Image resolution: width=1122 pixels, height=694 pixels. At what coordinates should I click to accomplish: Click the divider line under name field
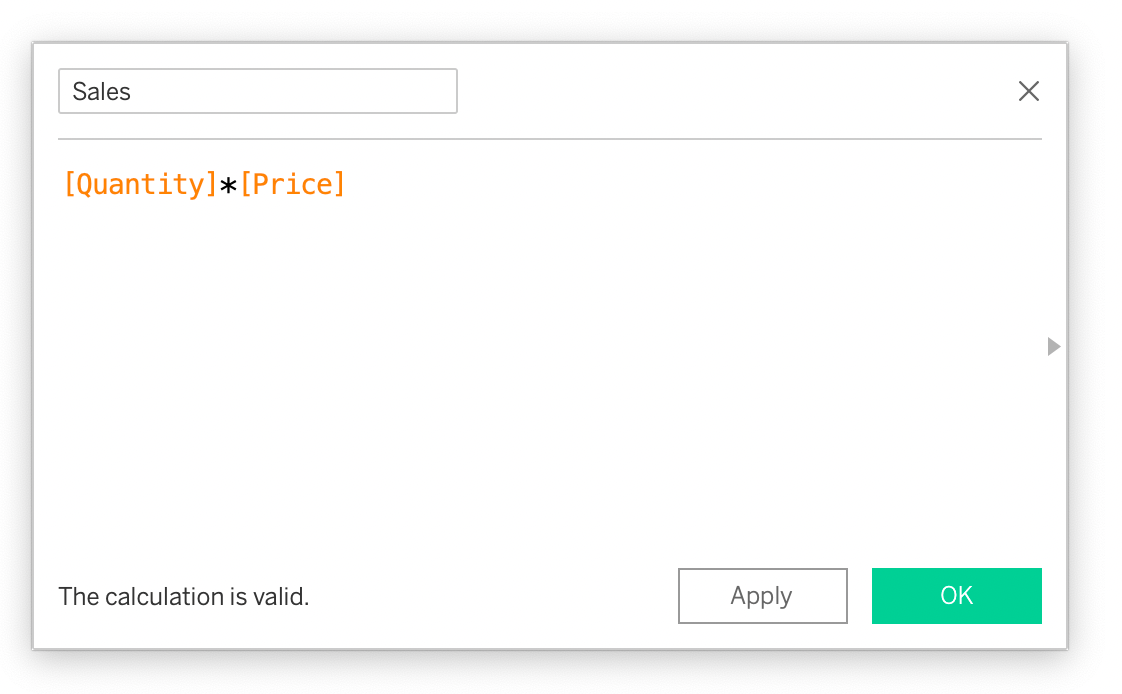pyautogui.click(x=550, y=138)
